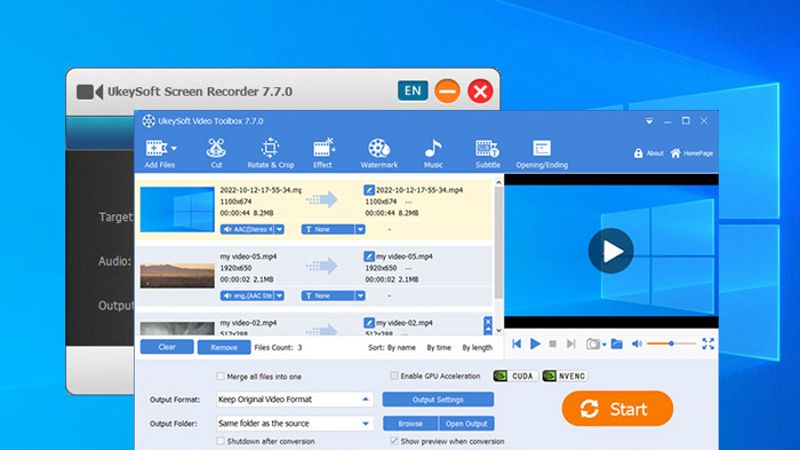Select the my video-05.mp4 thumbnail
Viewport: 800px width, 450px height.
click(x=177, y=276)
